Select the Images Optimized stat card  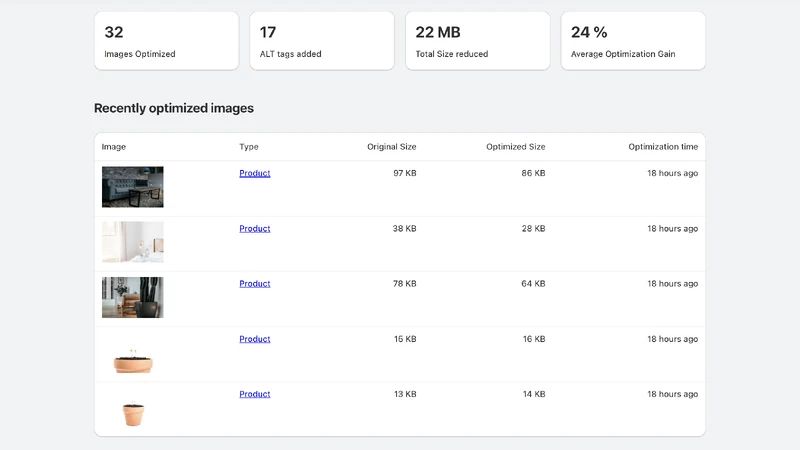166,41
